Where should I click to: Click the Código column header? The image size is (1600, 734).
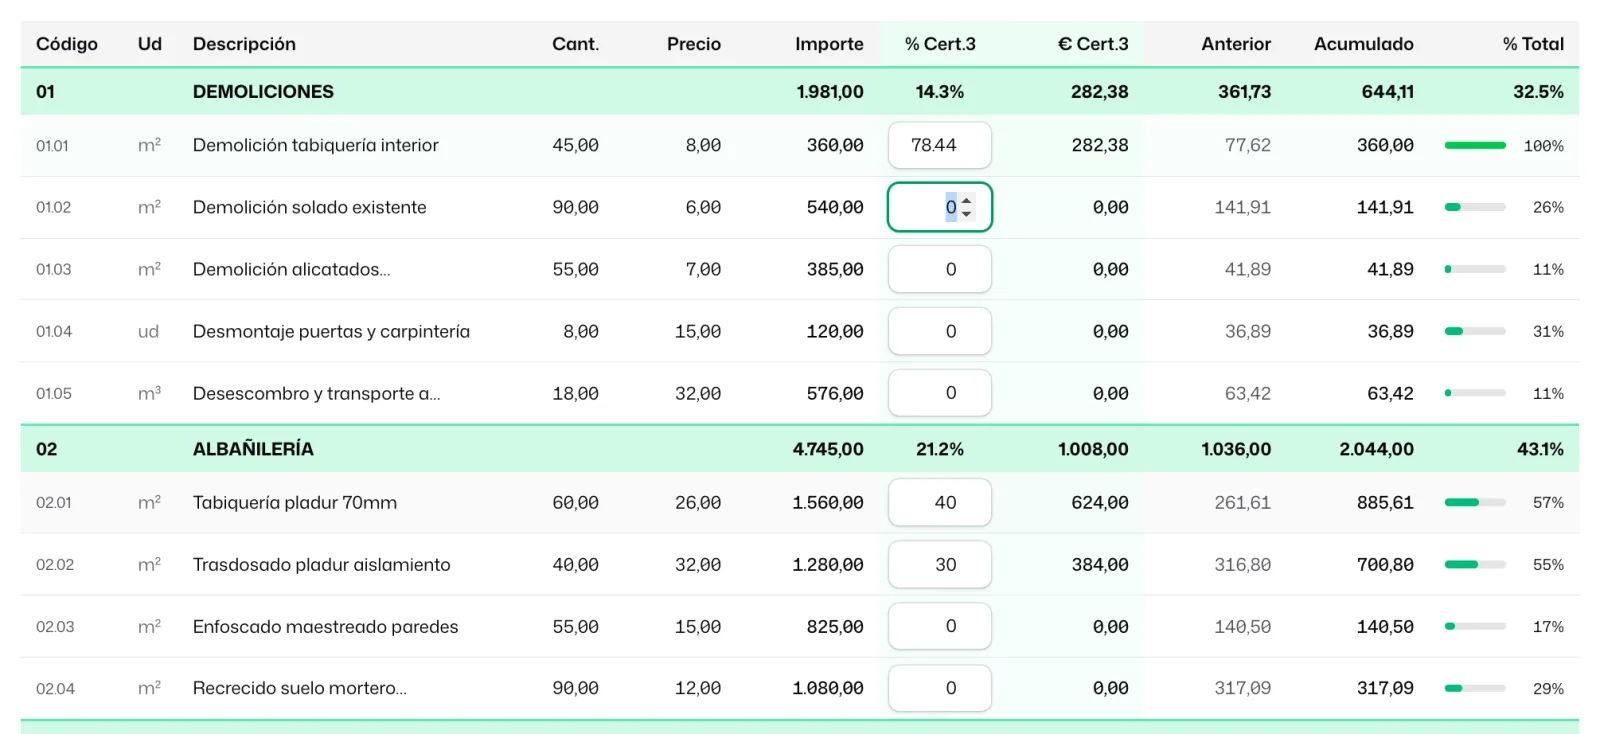[x=67, y=44]
